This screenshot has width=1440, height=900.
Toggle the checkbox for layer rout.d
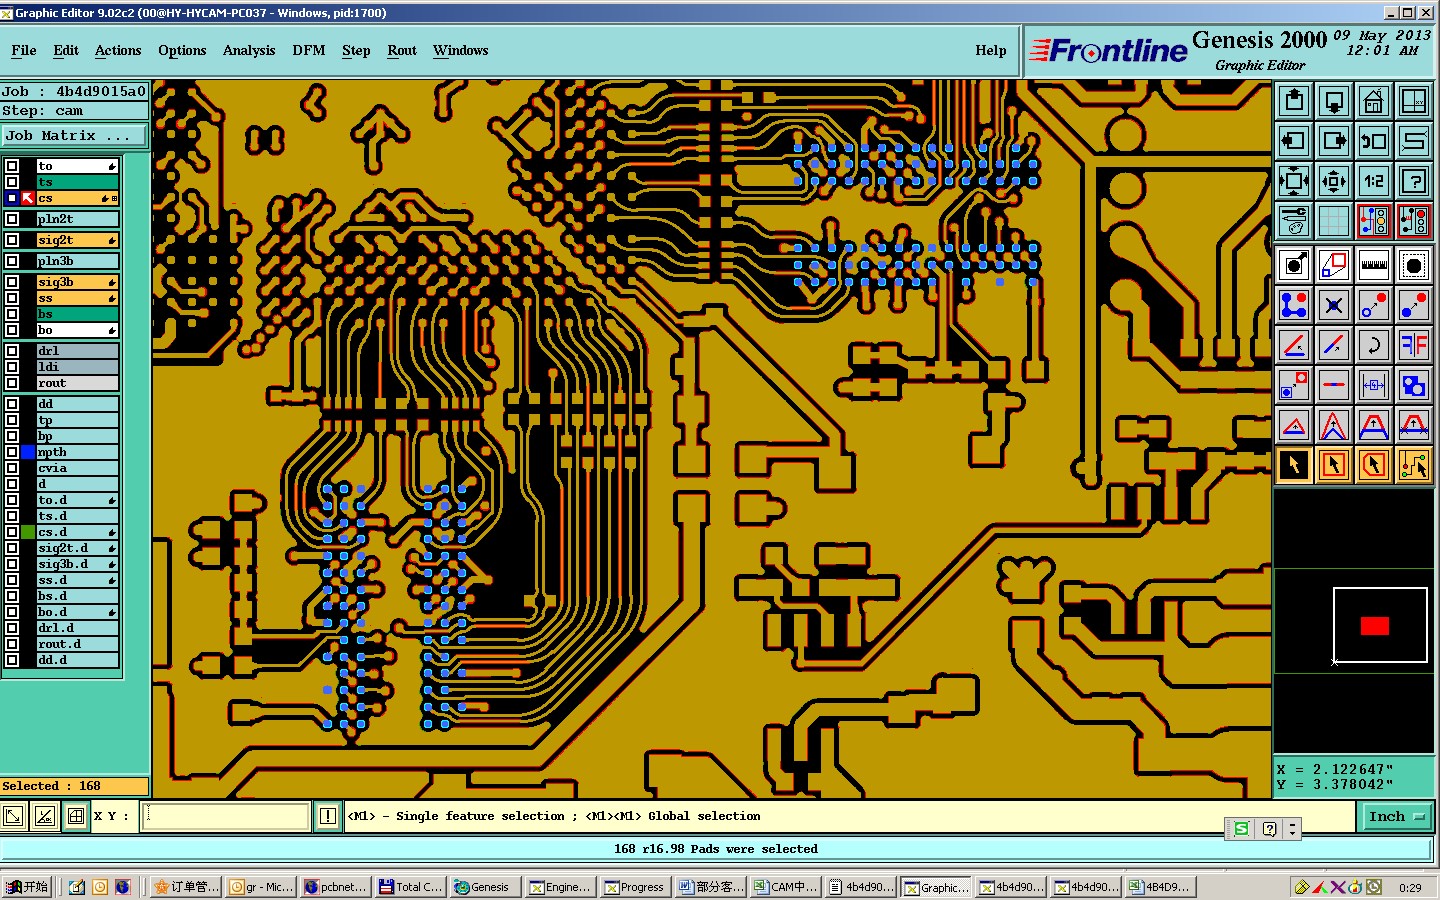[x=12, y=644]
